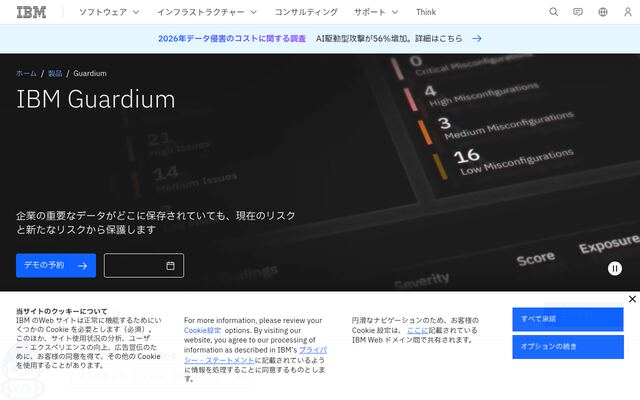640x400 pixels.
Task: Click the IBM logo
Action: [31, 12]
